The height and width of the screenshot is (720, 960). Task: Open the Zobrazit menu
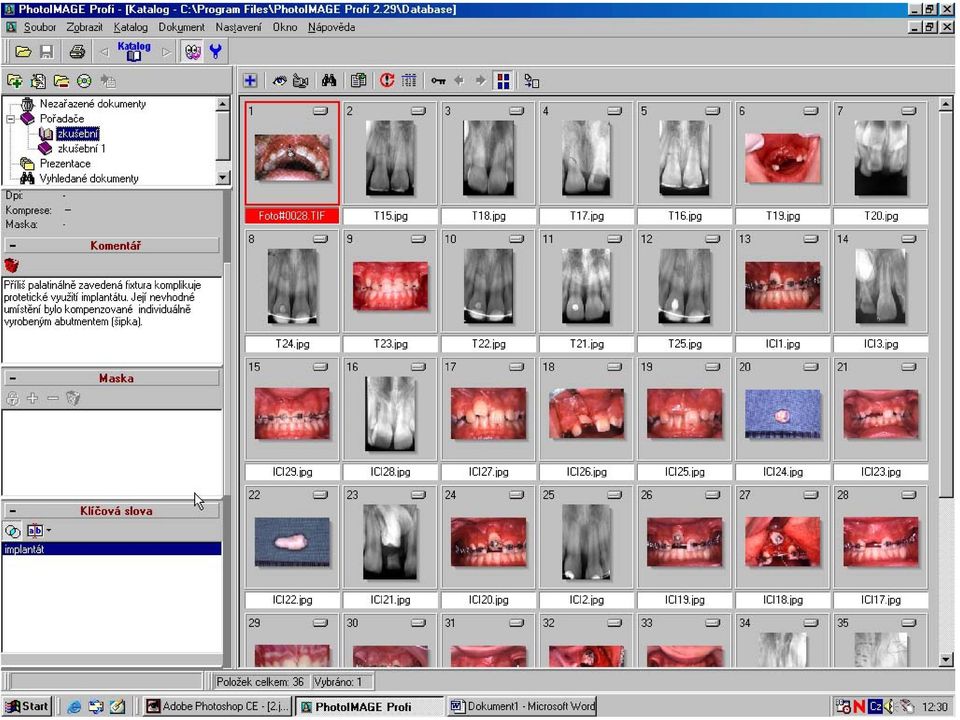[84, 28]
